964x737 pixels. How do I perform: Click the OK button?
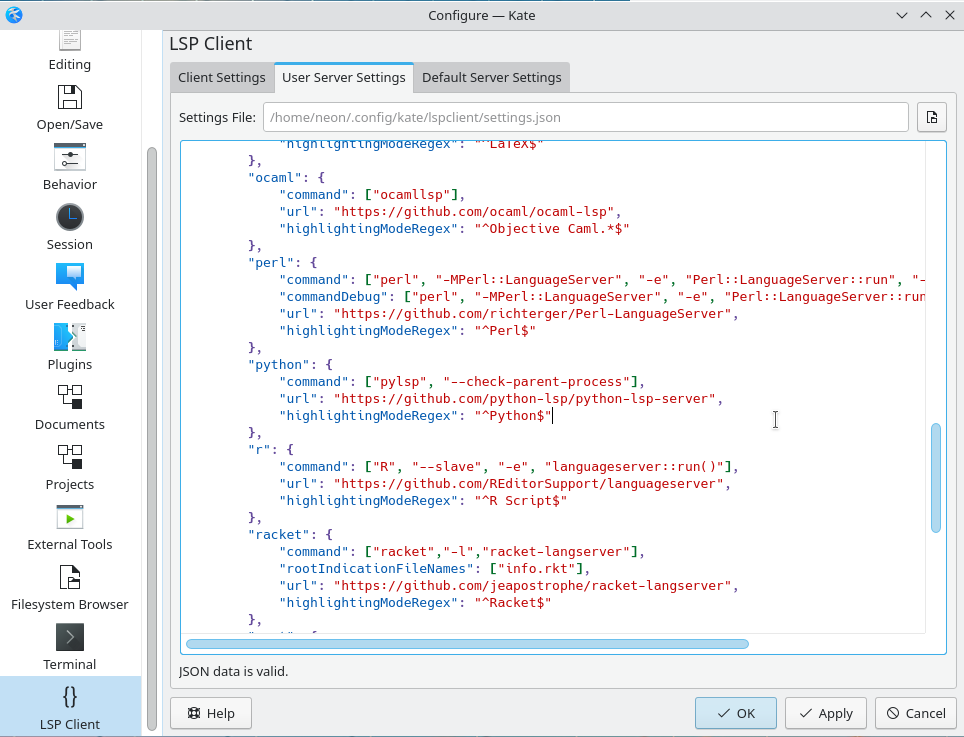tap(736, 713)
